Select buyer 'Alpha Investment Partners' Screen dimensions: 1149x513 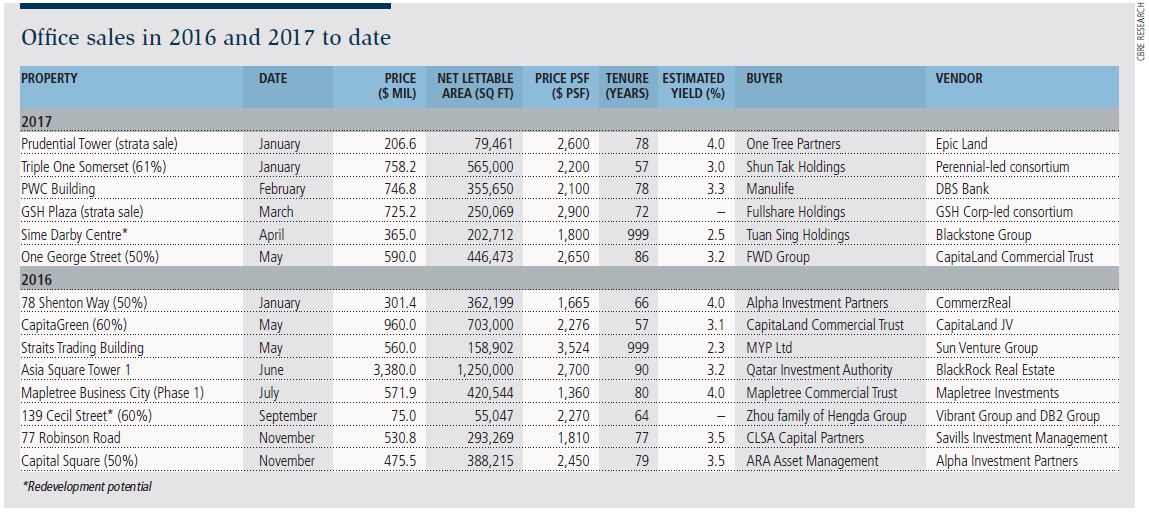pos(817,303)
